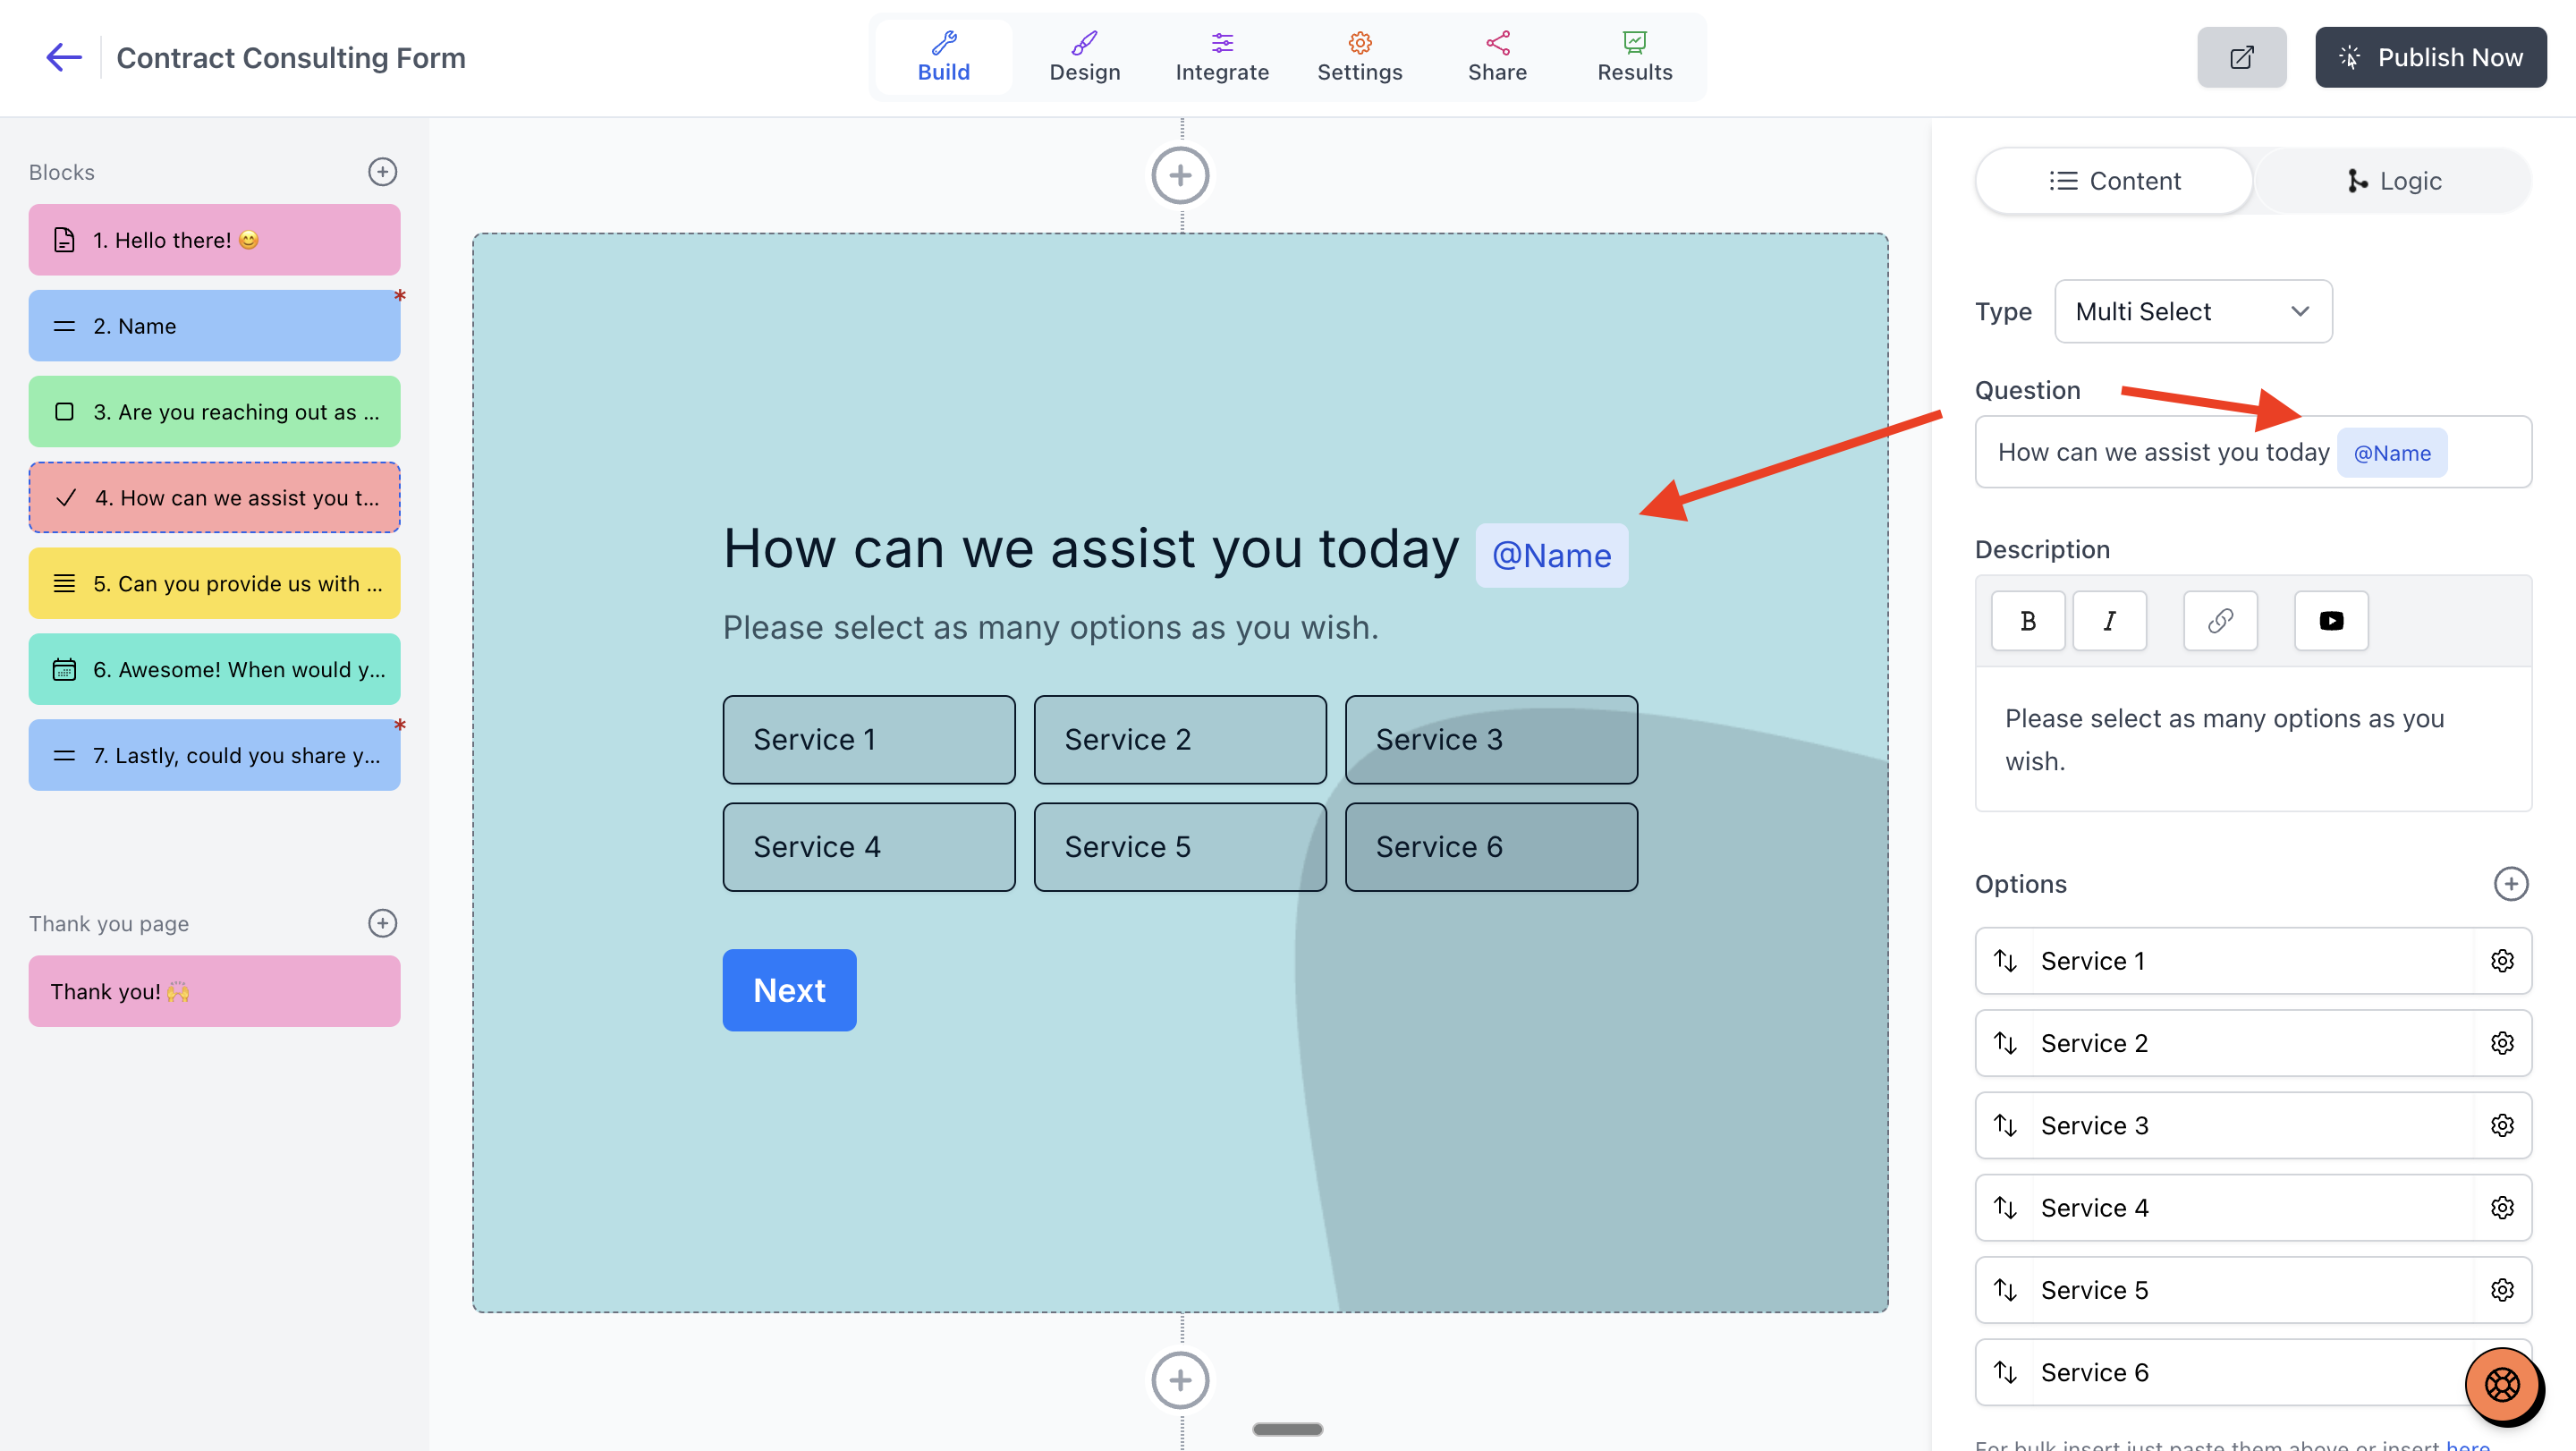Select block 5. Can you provide us with
This screenshot has height=1451, width=2576.
coord(214,584)
